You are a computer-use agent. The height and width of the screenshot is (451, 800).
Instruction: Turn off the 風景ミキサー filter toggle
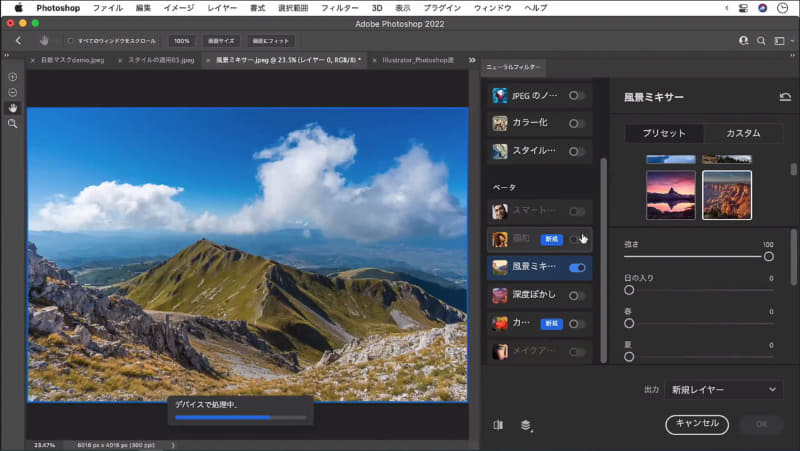[x=577, y=268]
